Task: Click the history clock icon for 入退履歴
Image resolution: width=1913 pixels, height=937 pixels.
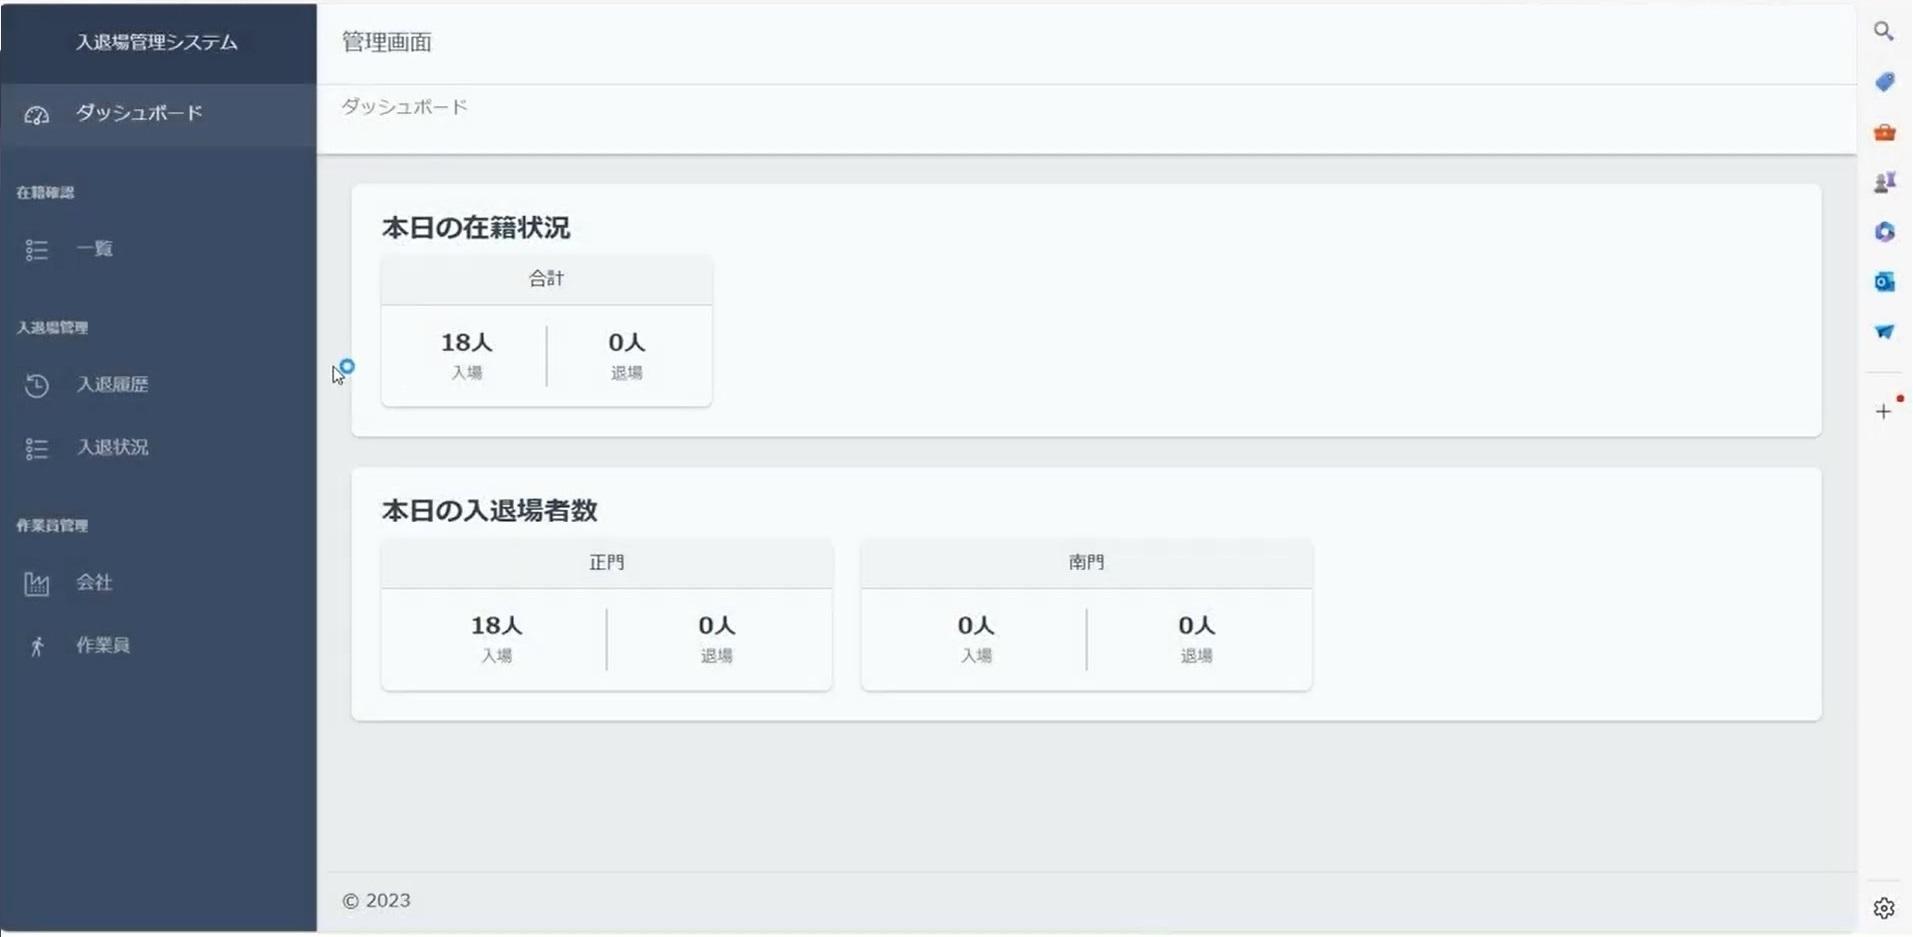Action: [x=37, y=385]
